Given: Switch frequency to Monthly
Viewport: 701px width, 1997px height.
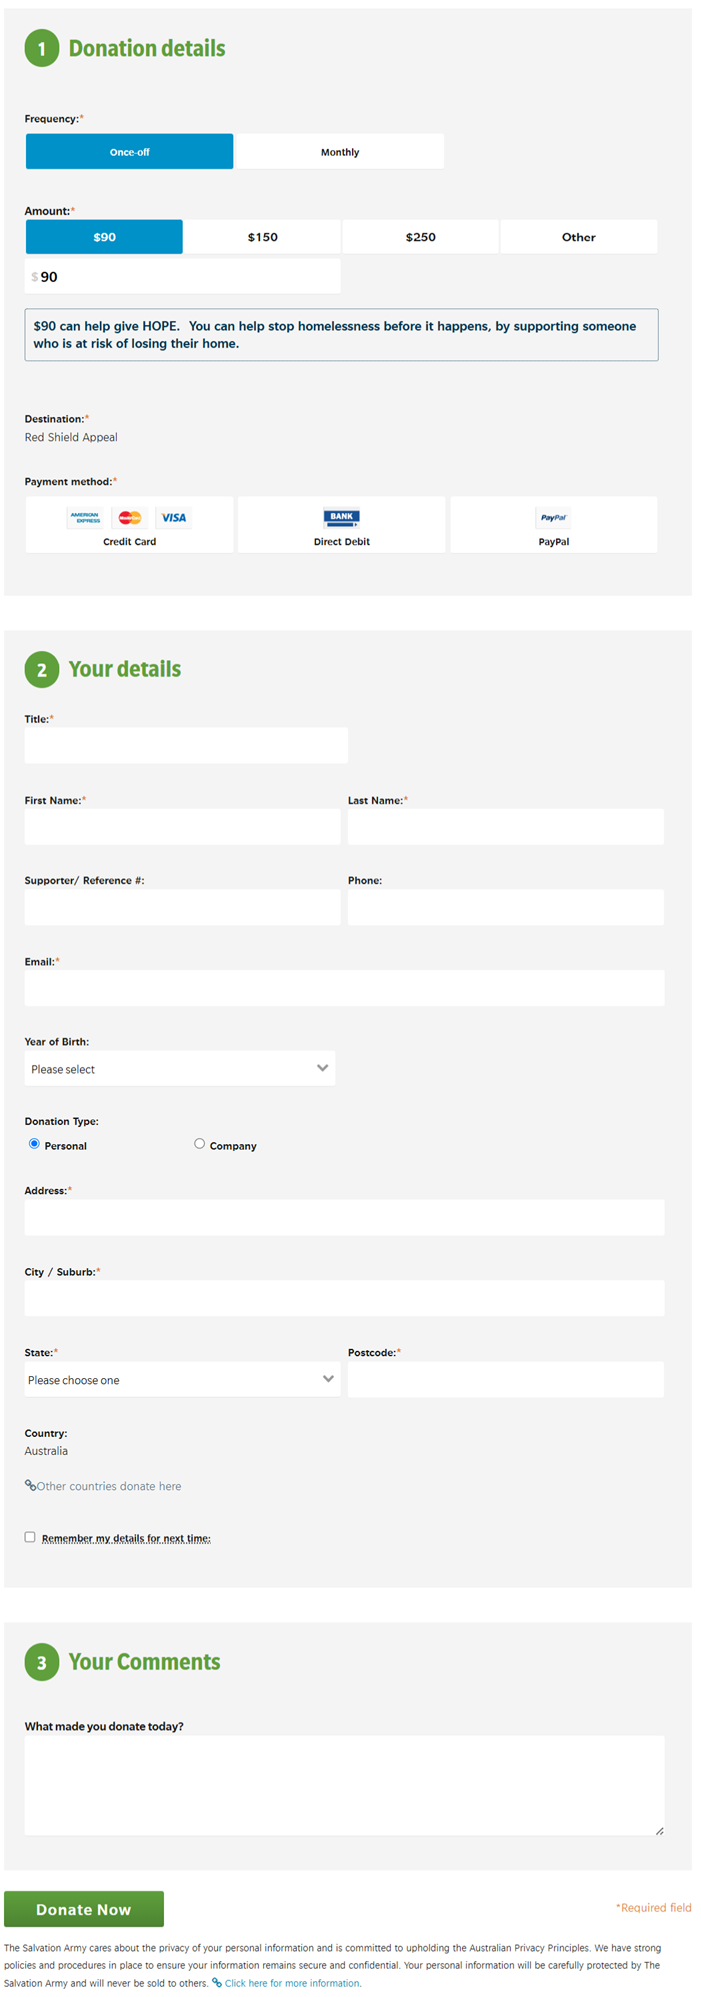Looking at the screenshot, I should (340, 152).
